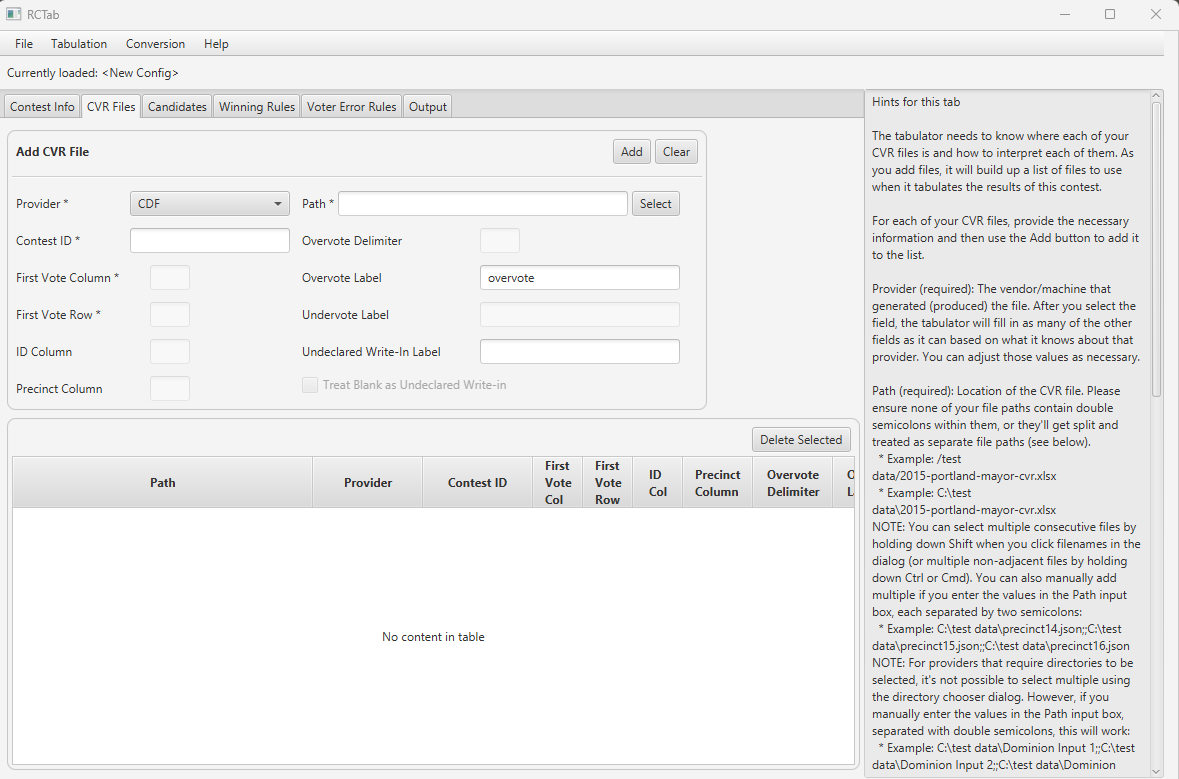Click the ID Column field
Viewport: 1179px width, 779px height.
pyautogui.click(x=170, y=352)
